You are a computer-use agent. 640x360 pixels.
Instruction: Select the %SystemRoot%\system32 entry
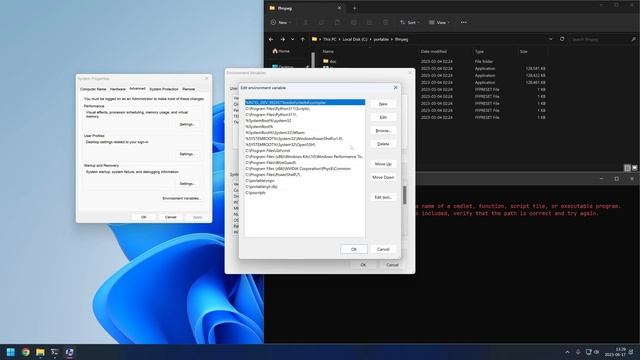coord(305,121)
